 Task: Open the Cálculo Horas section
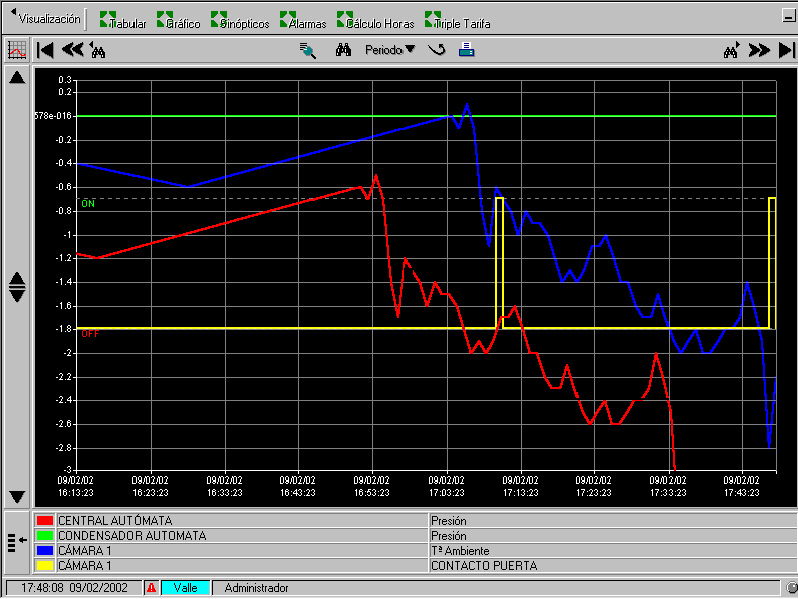pos(374,22)
